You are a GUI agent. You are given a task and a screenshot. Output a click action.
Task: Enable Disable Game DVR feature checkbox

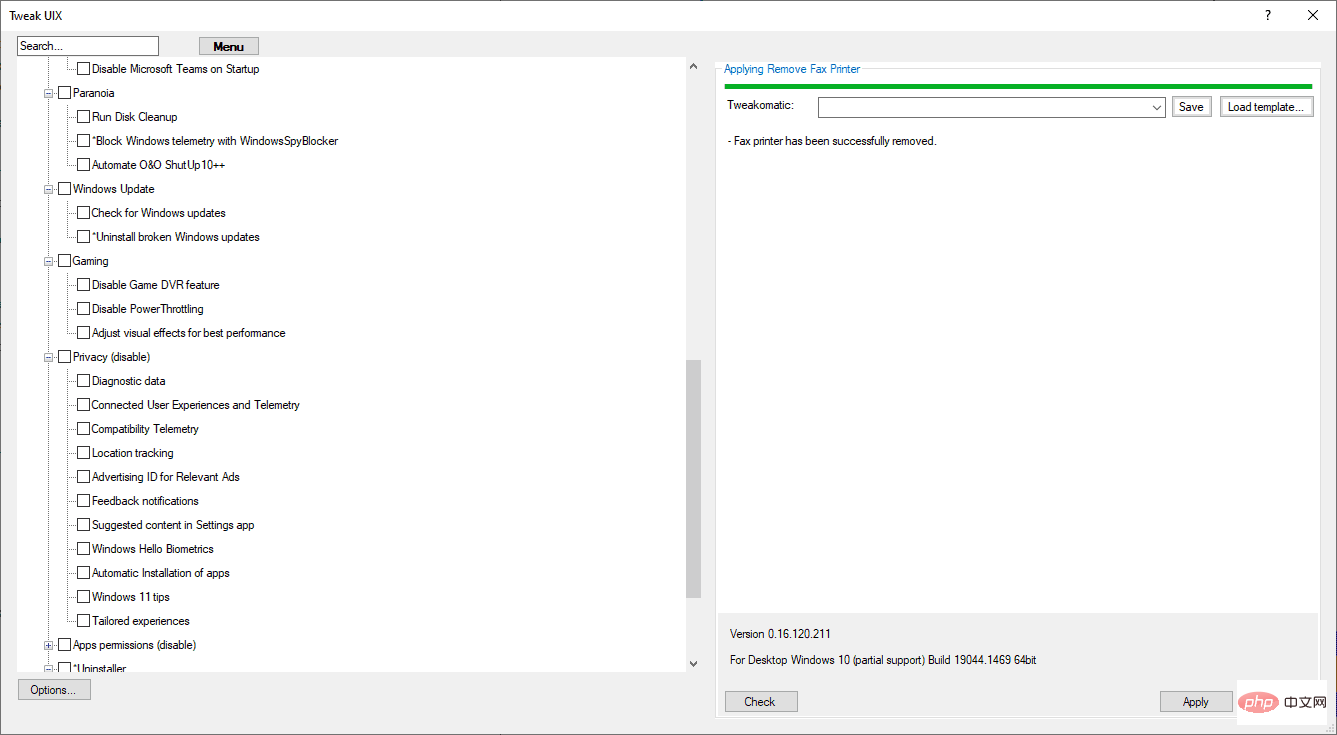(84, 285)
